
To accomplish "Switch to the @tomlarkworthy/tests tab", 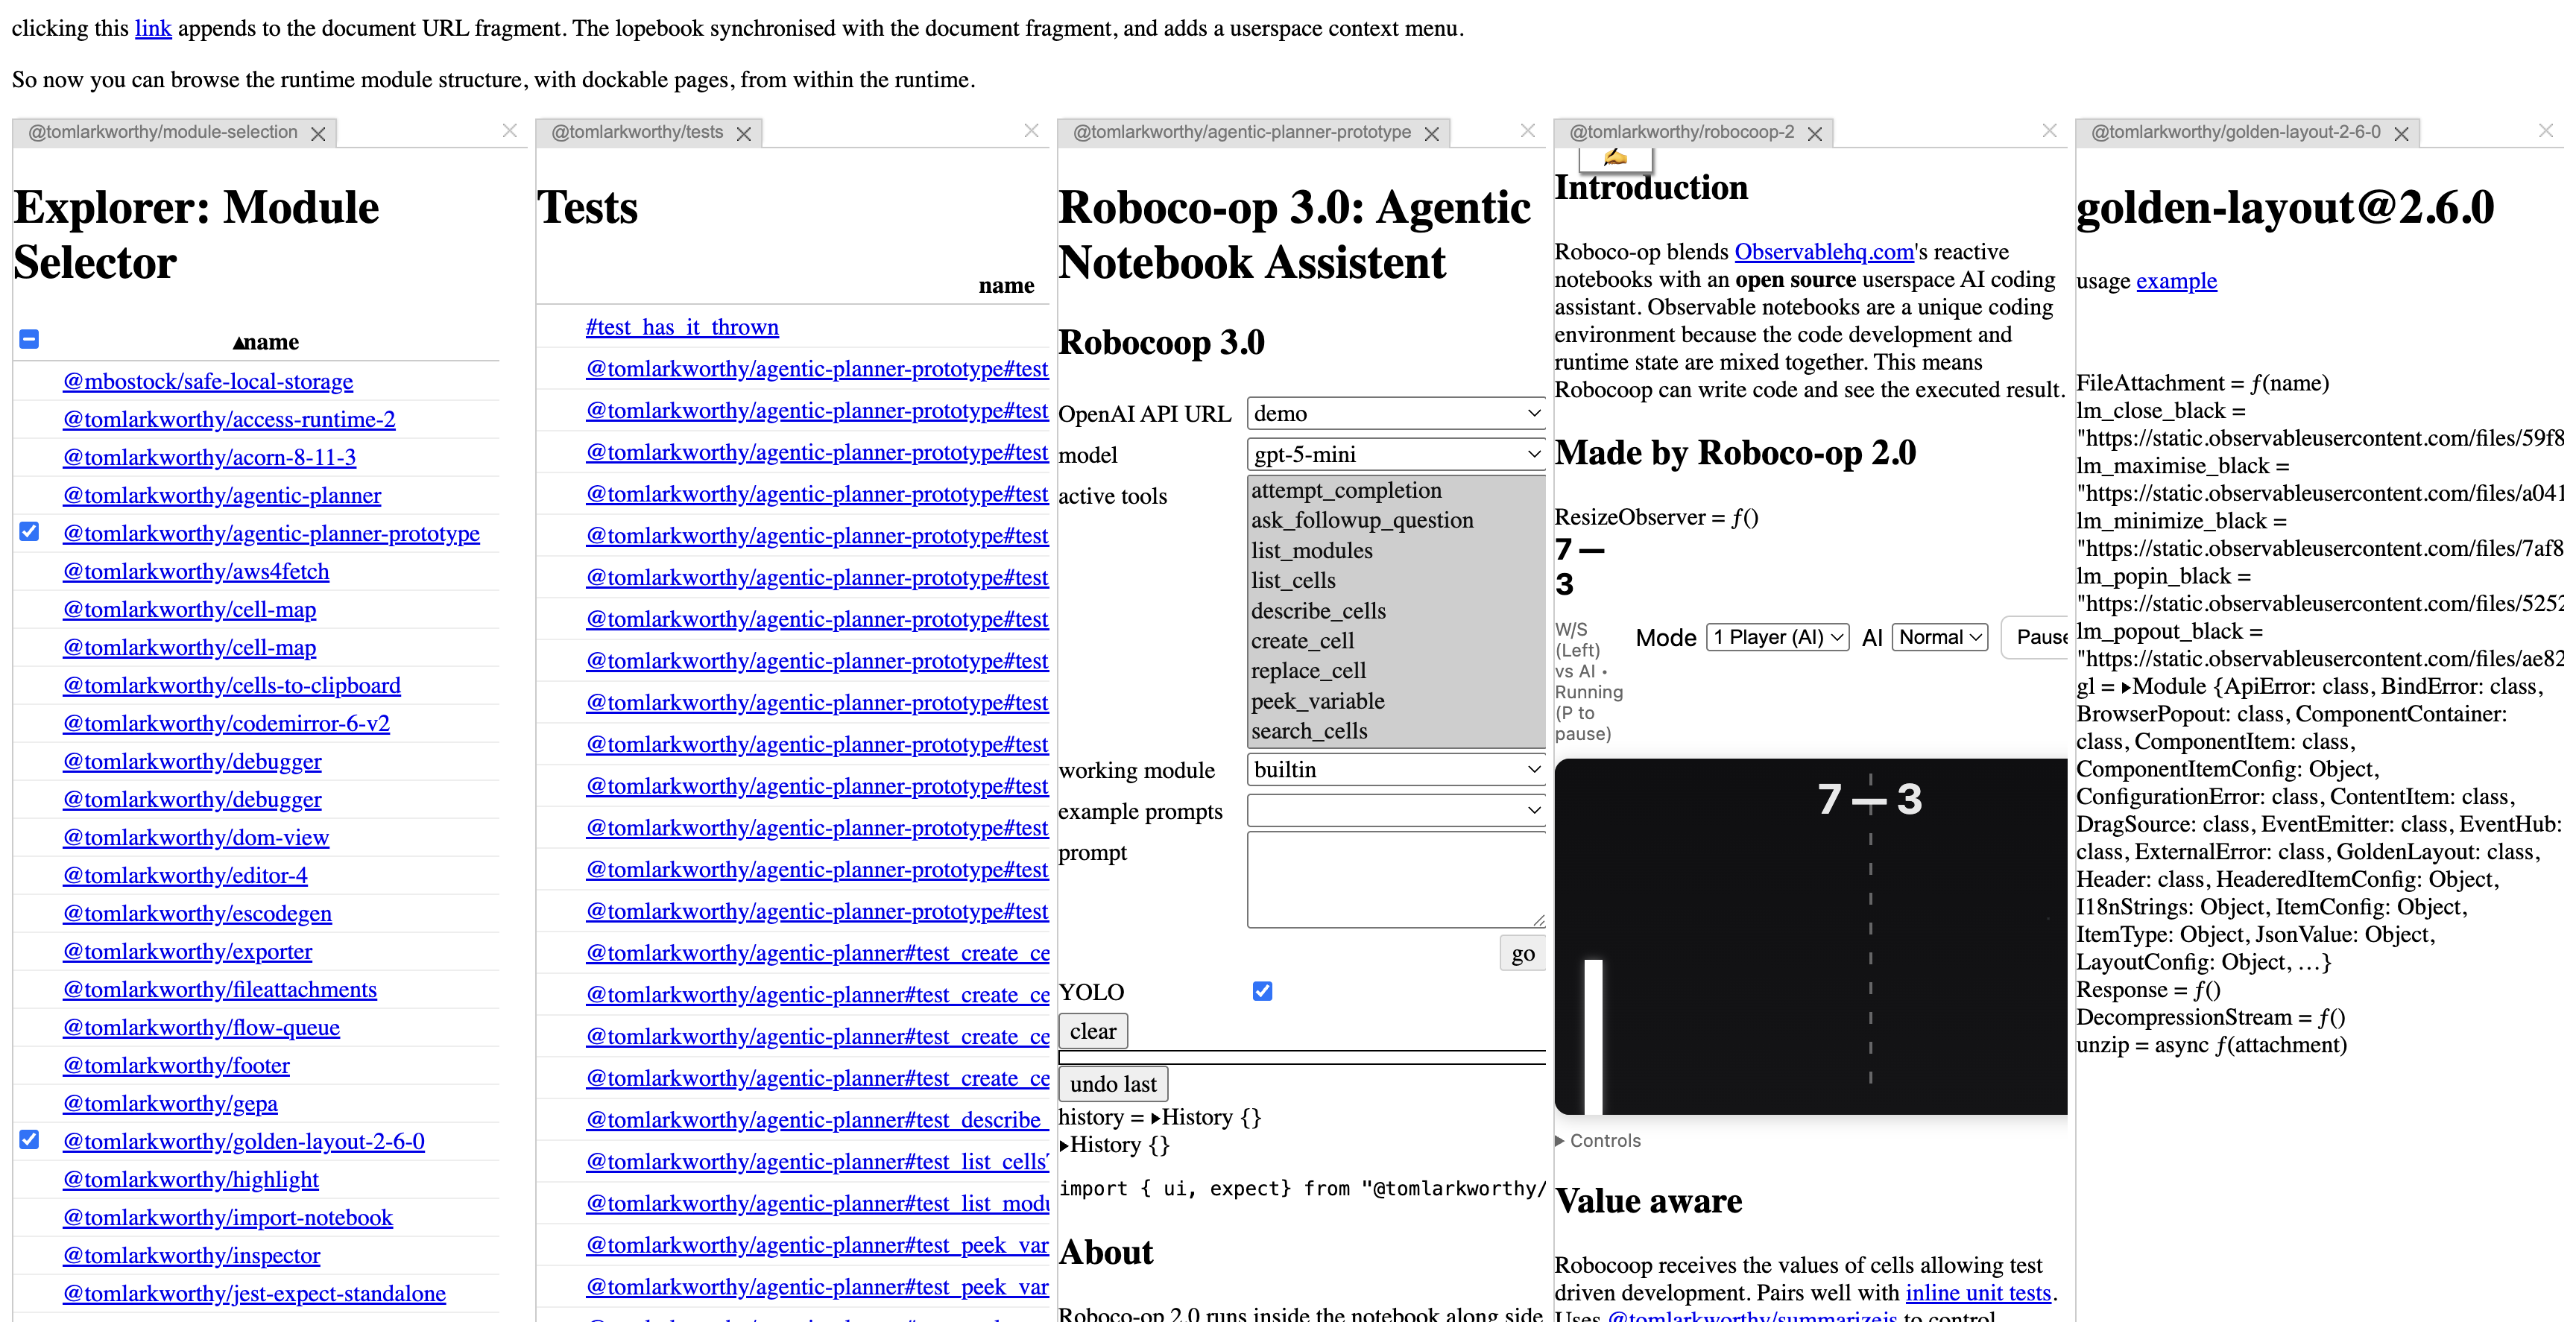I will (637, 132).
